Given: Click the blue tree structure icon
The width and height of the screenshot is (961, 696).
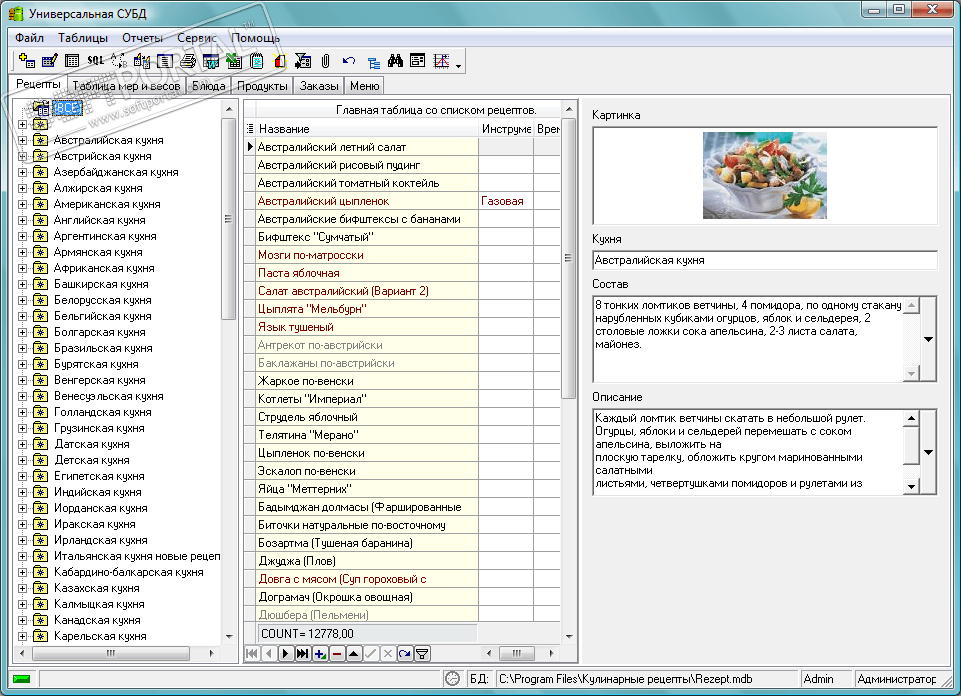Looking at the screenshot, I should 373,62.
